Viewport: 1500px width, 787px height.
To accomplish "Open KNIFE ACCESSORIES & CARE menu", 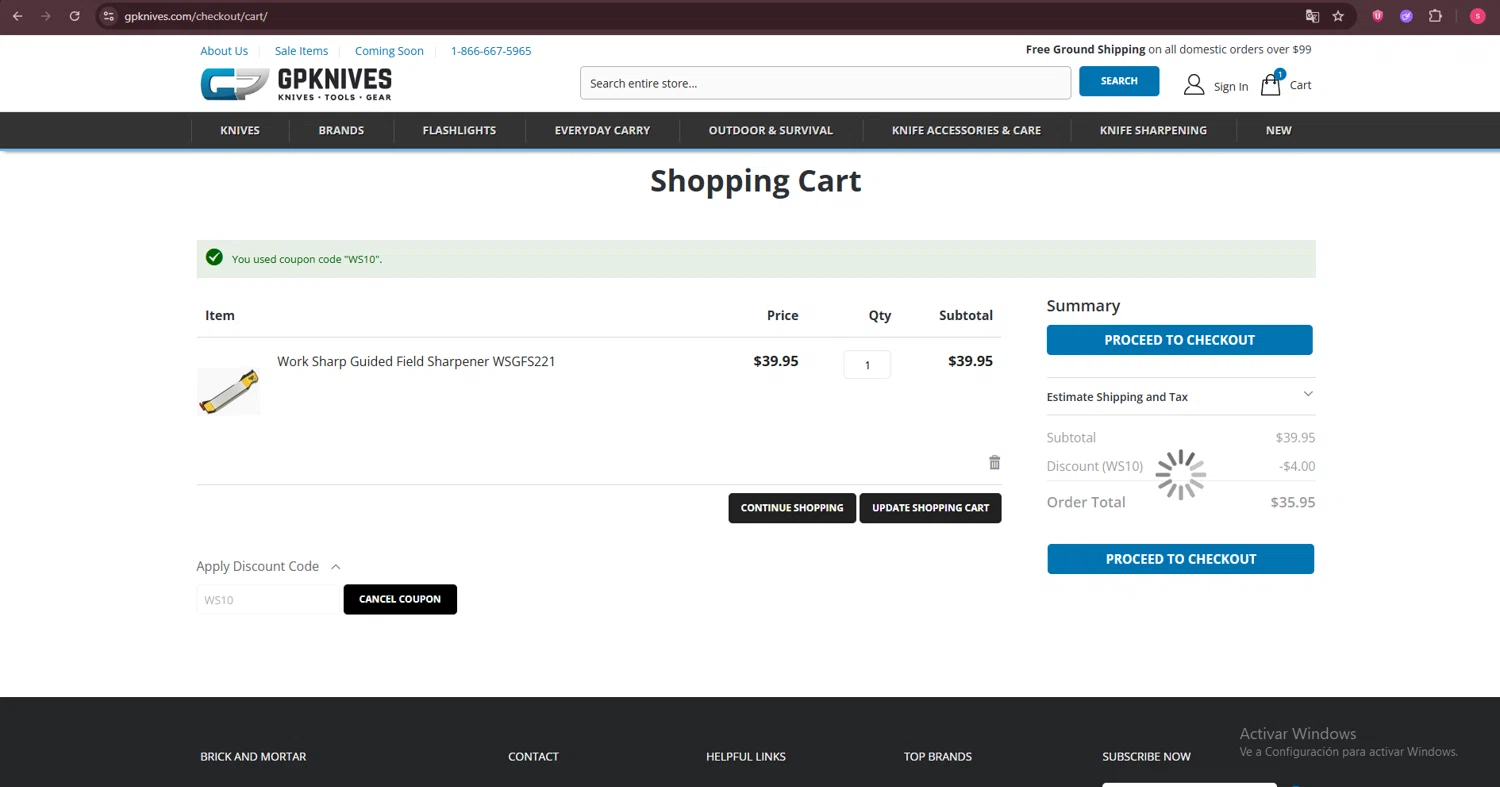I will coord(966,130).
